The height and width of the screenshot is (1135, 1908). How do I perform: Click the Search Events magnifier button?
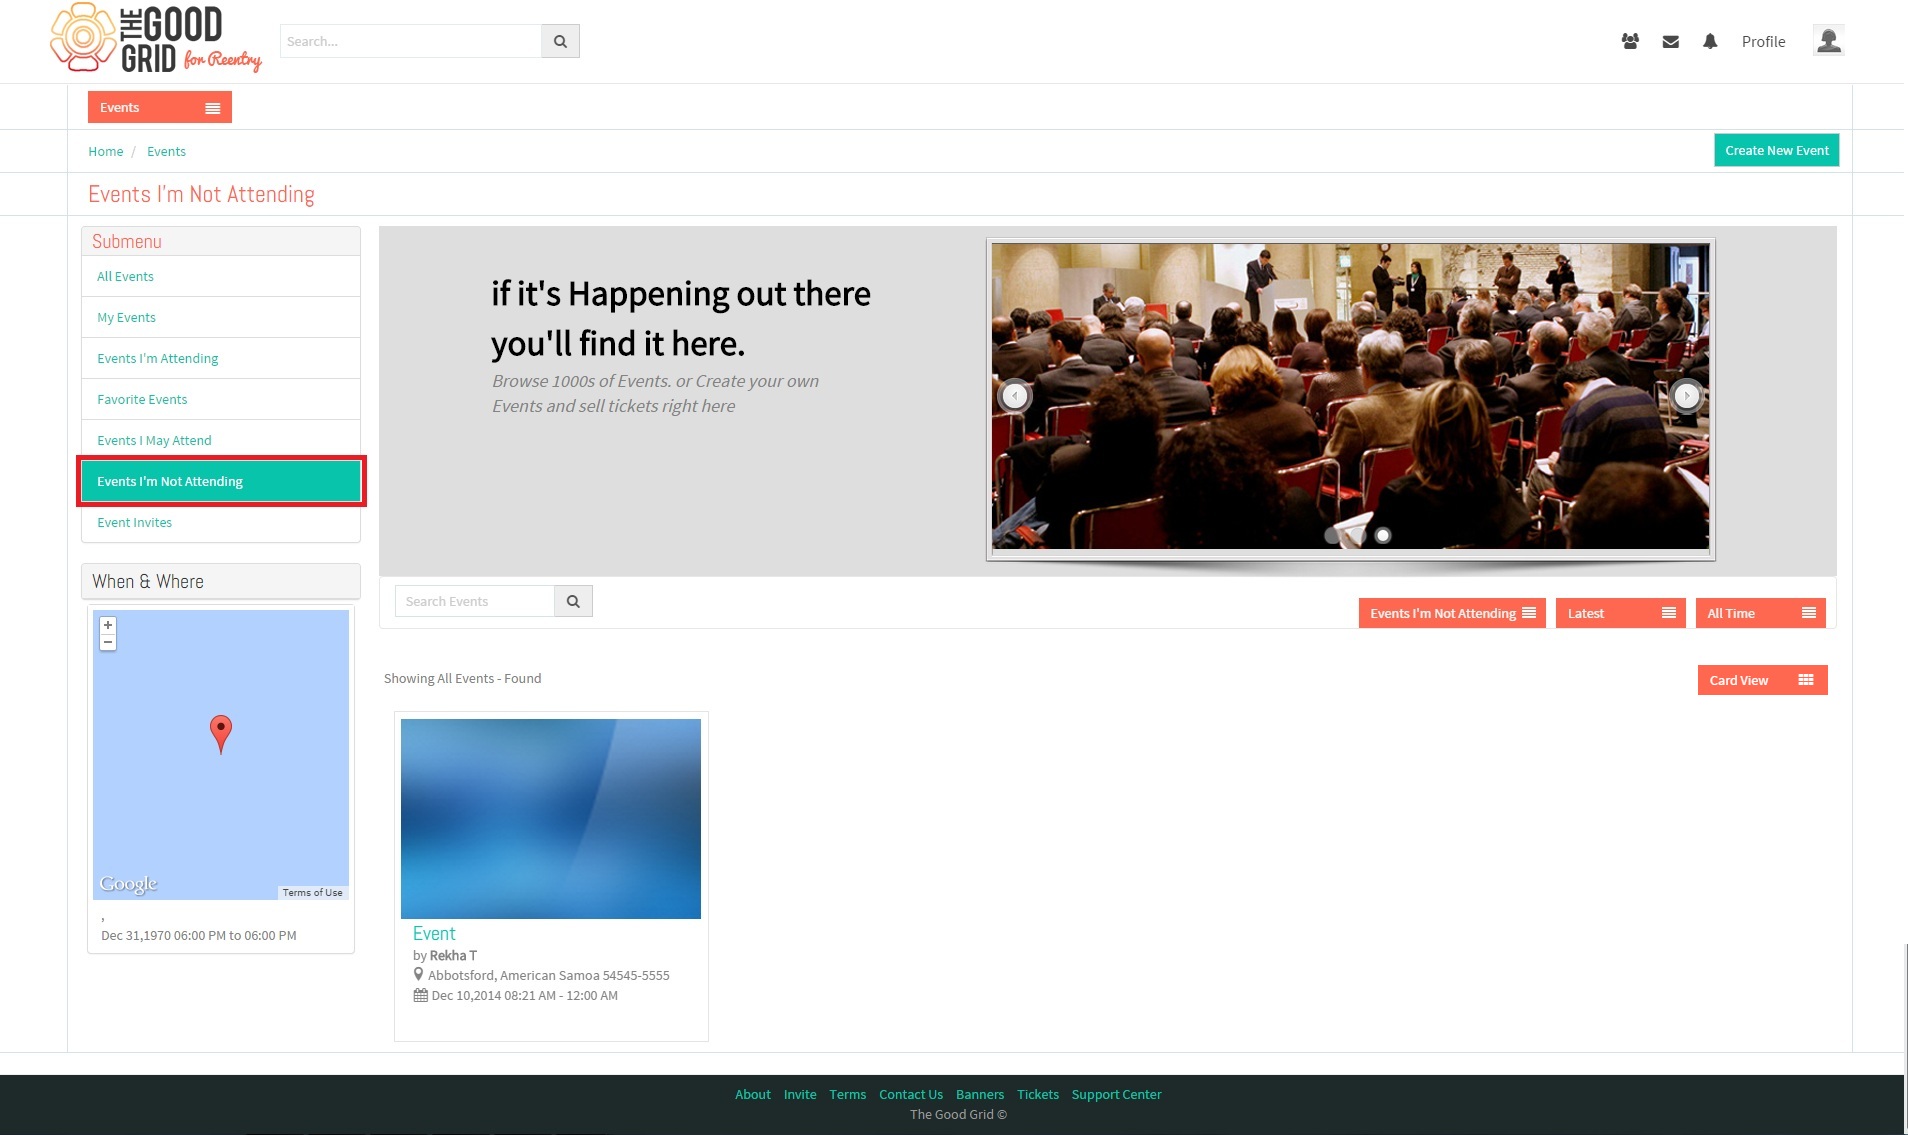click(x=573, y=601)
